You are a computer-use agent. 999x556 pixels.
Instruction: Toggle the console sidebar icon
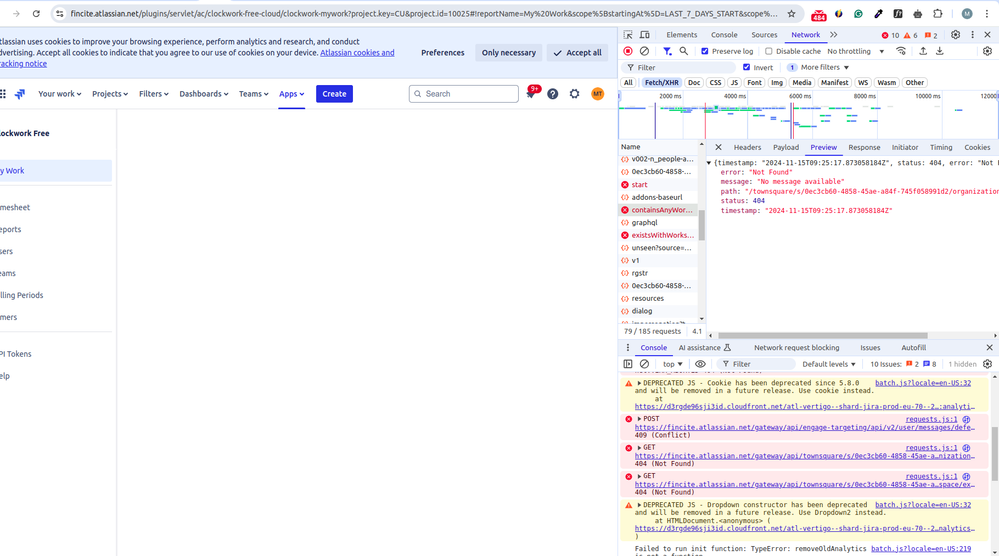coord(628,364)
